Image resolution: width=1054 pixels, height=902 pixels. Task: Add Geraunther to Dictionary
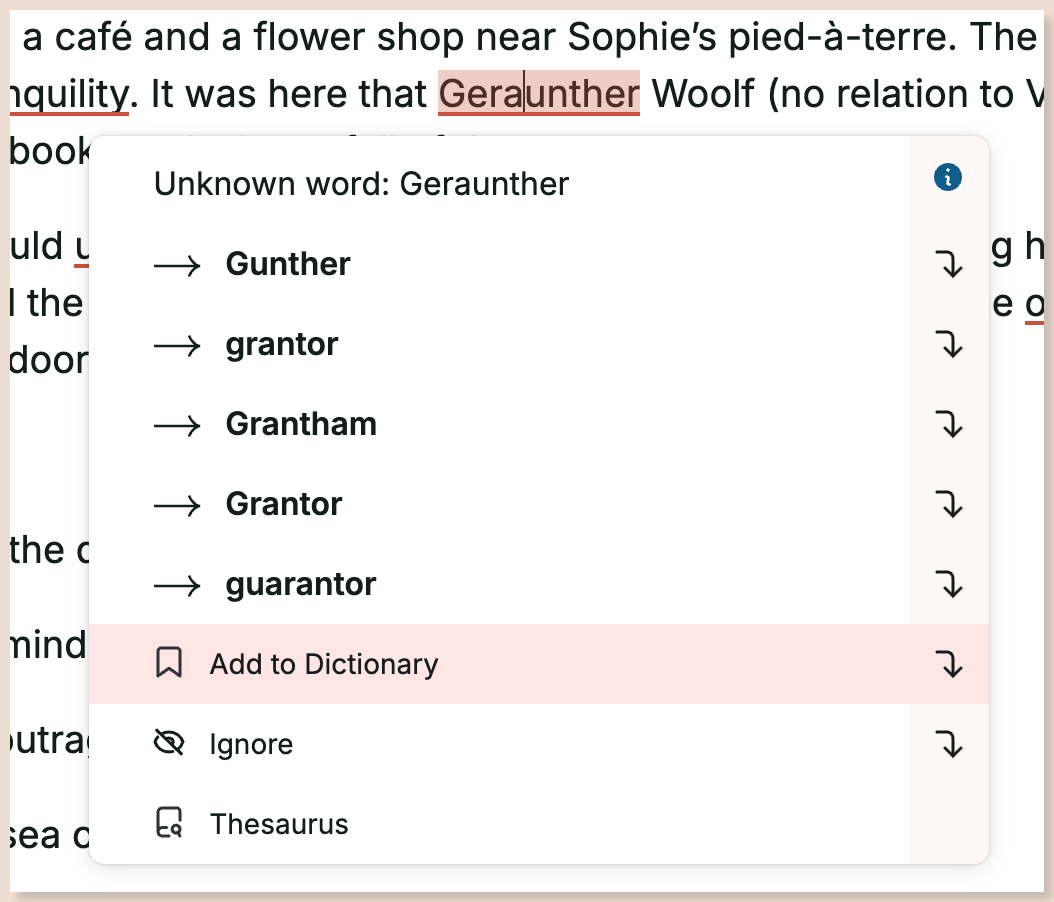324,664
